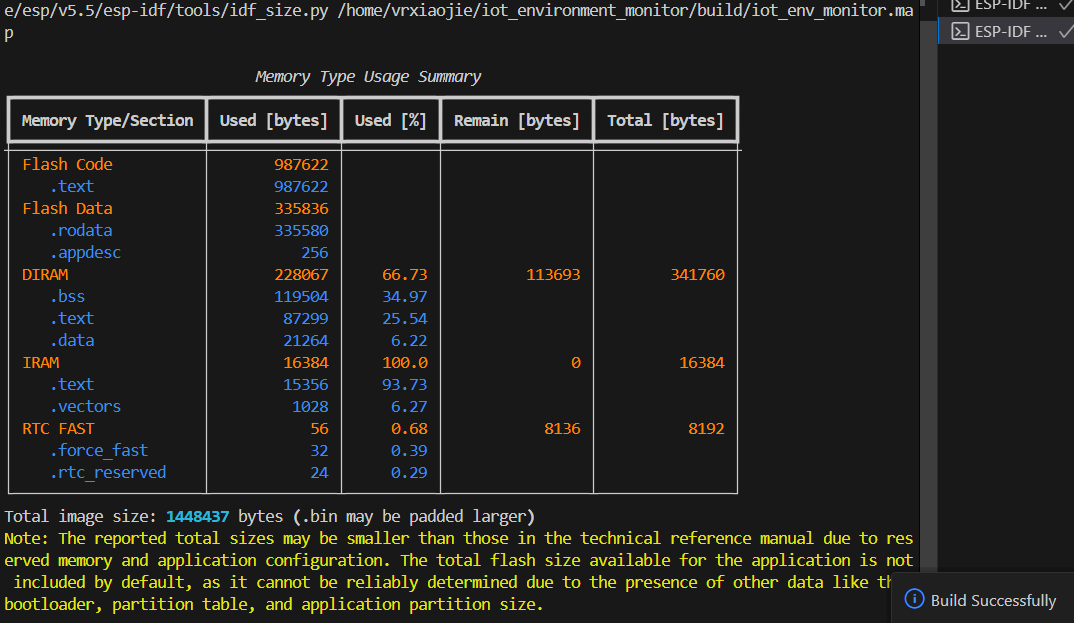This screenshot has height=623, width=1074.
Task: Click the DIRAM row label
Action: [45, 274]
